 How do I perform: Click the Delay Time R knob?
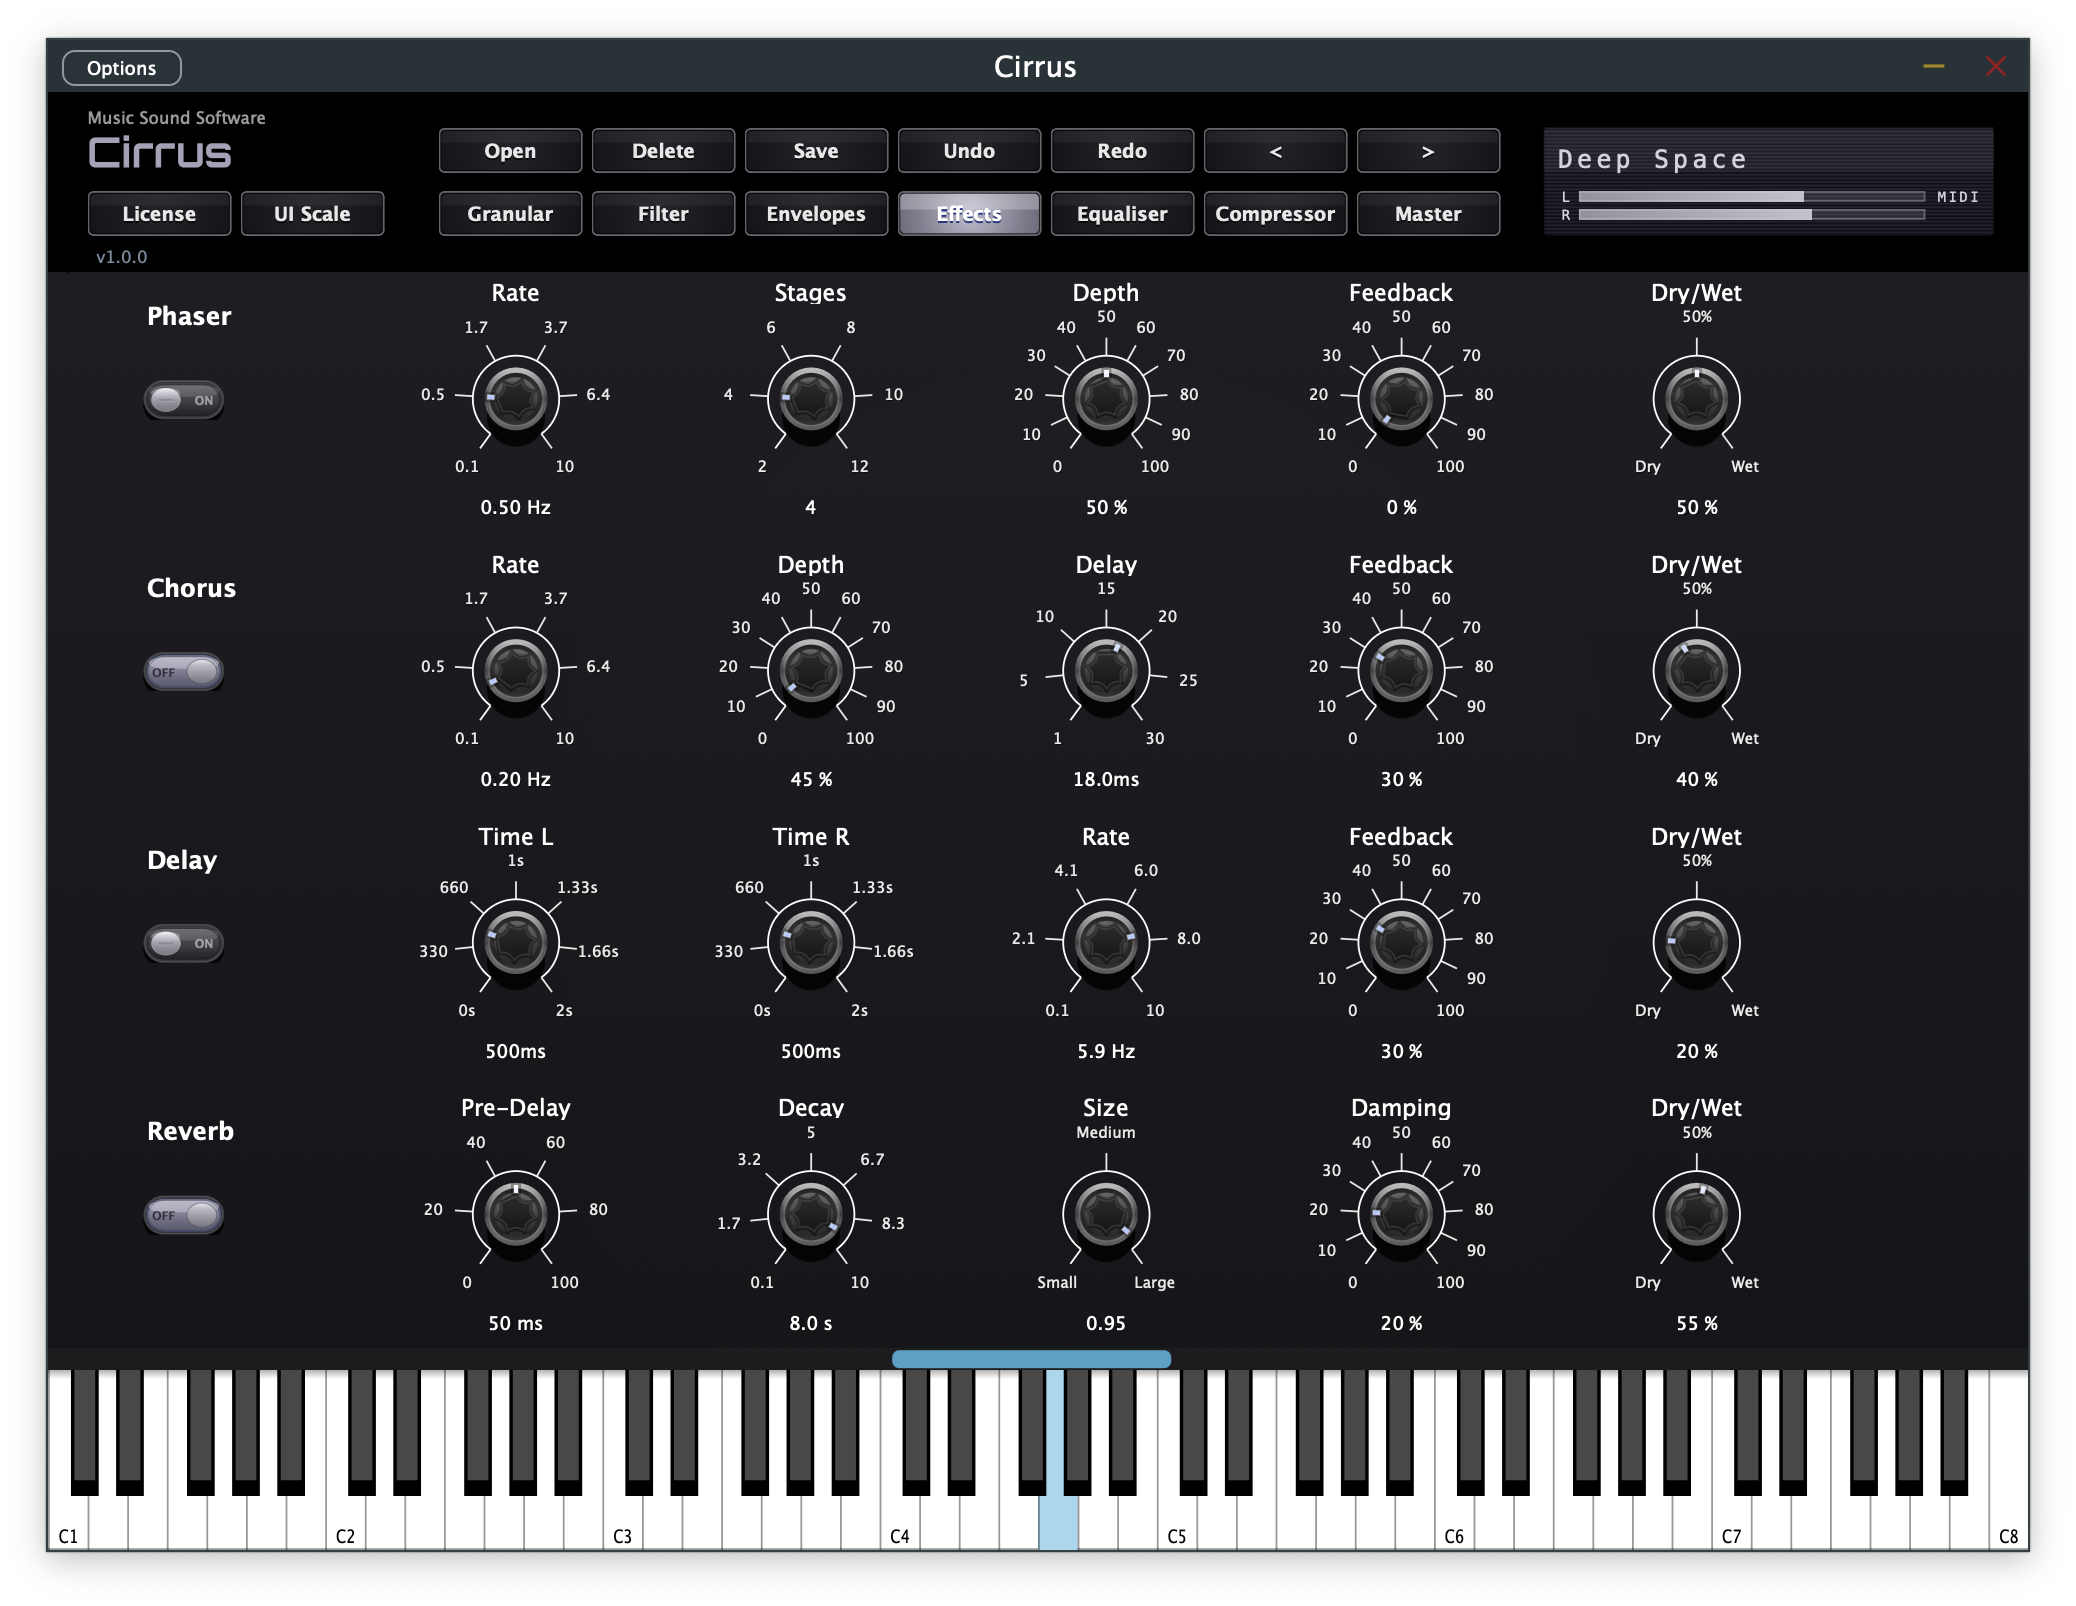[811, 942]
